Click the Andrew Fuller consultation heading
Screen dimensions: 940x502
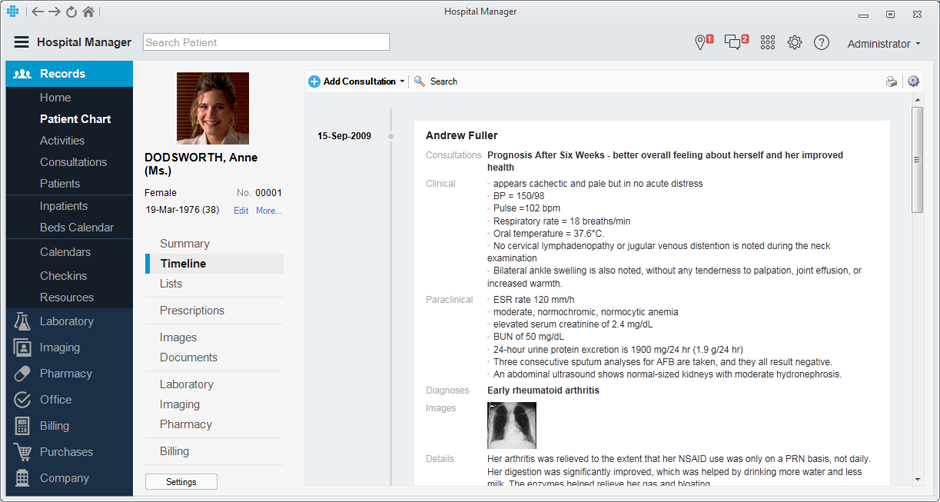click(462, 136)
